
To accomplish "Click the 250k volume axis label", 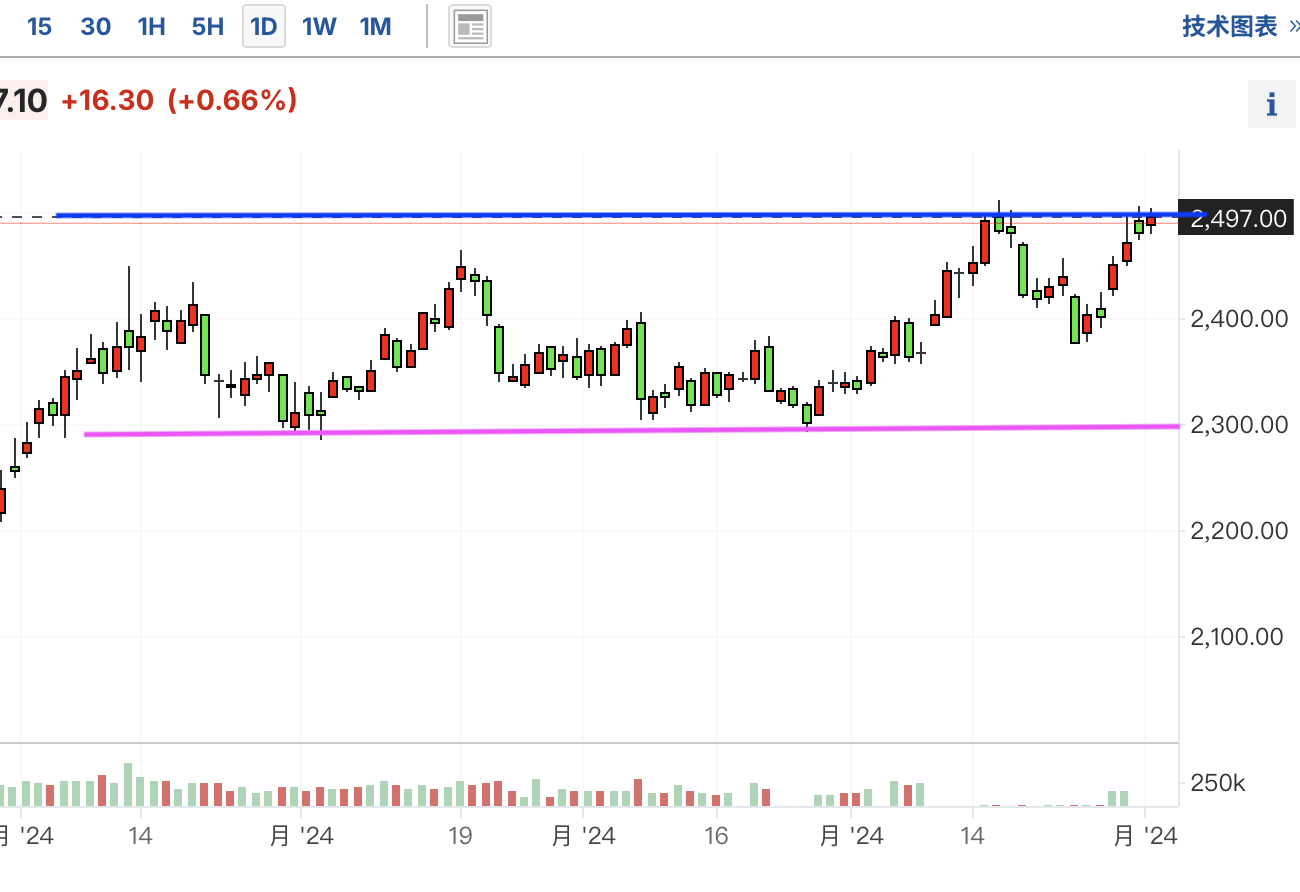I will coord(1218,782).
